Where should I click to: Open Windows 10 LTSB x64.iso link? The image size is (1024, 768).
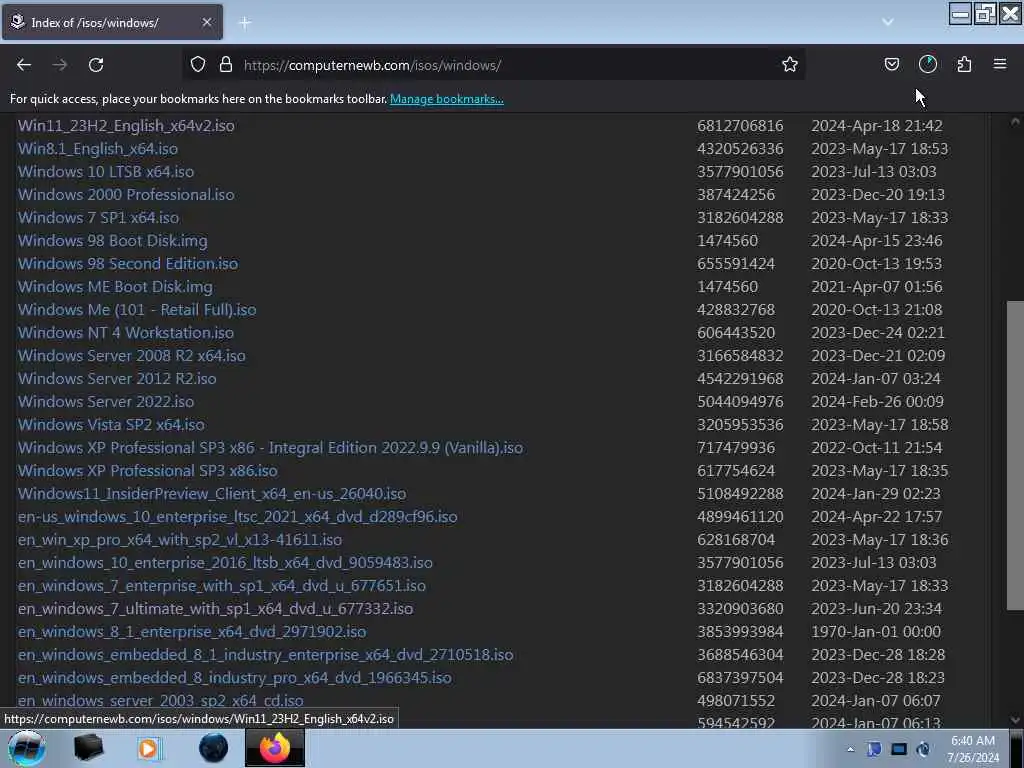[x=106, y=171]
